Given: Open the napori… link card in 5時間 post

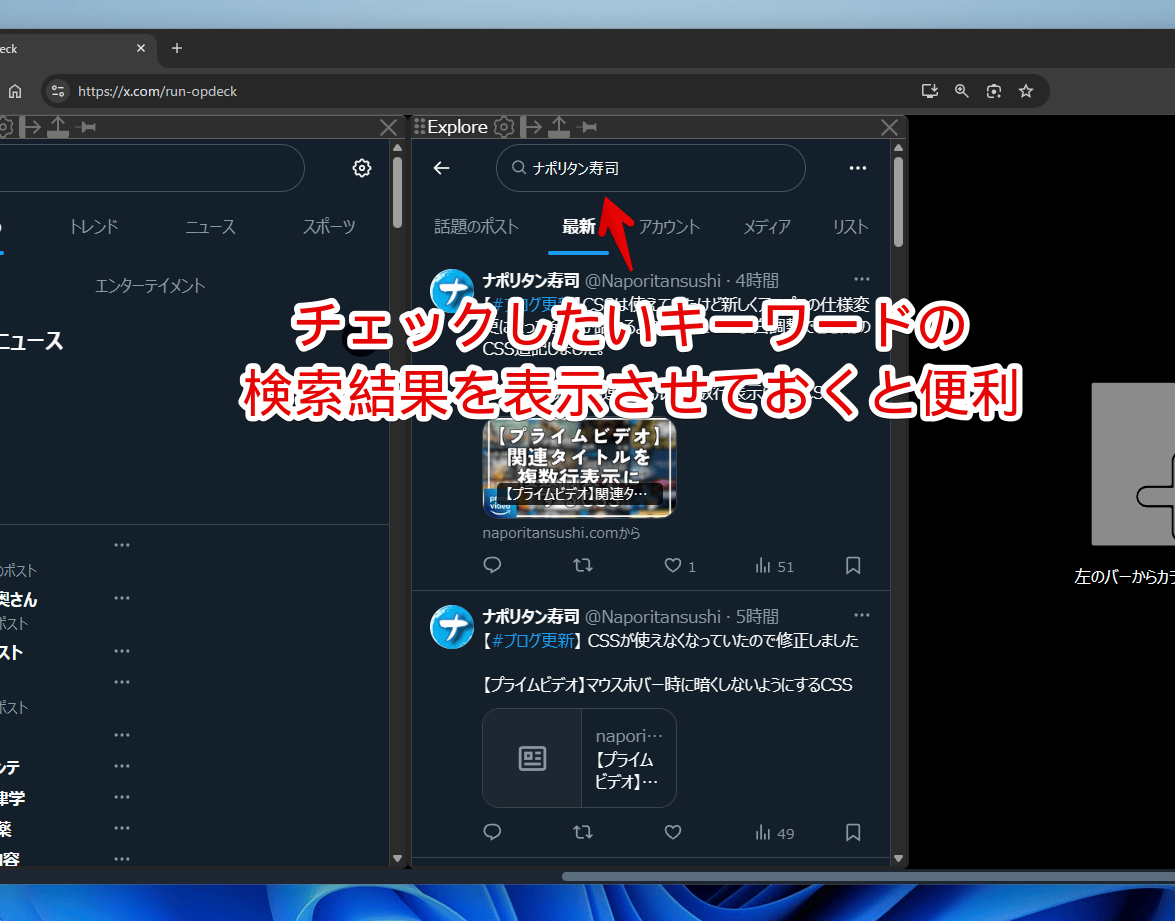Looking at the screenshot, I should 579,758.
